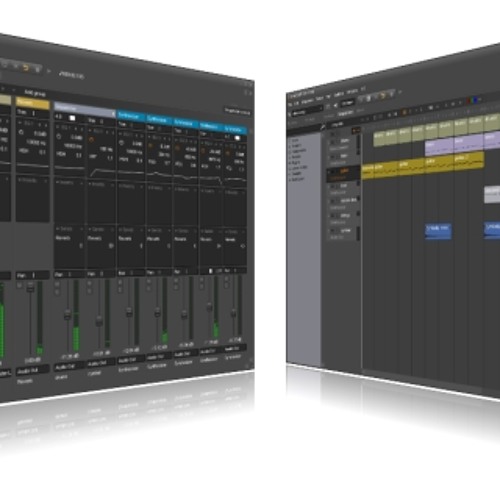Viewport: 500px width, 500px height.
Task: Open the RGB color icon in arranger toolbar
Action: coord(473,100)
